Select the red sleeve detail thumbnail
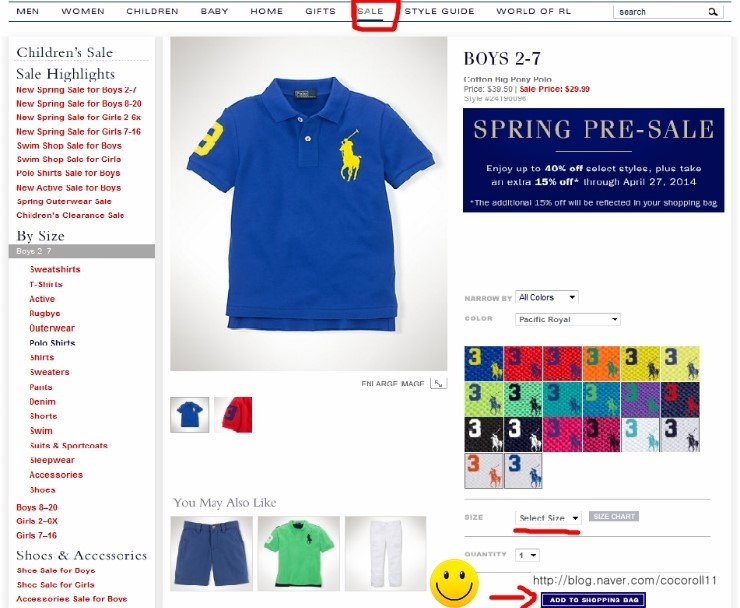Screen dimensions: 740x608 coord(233,415)
